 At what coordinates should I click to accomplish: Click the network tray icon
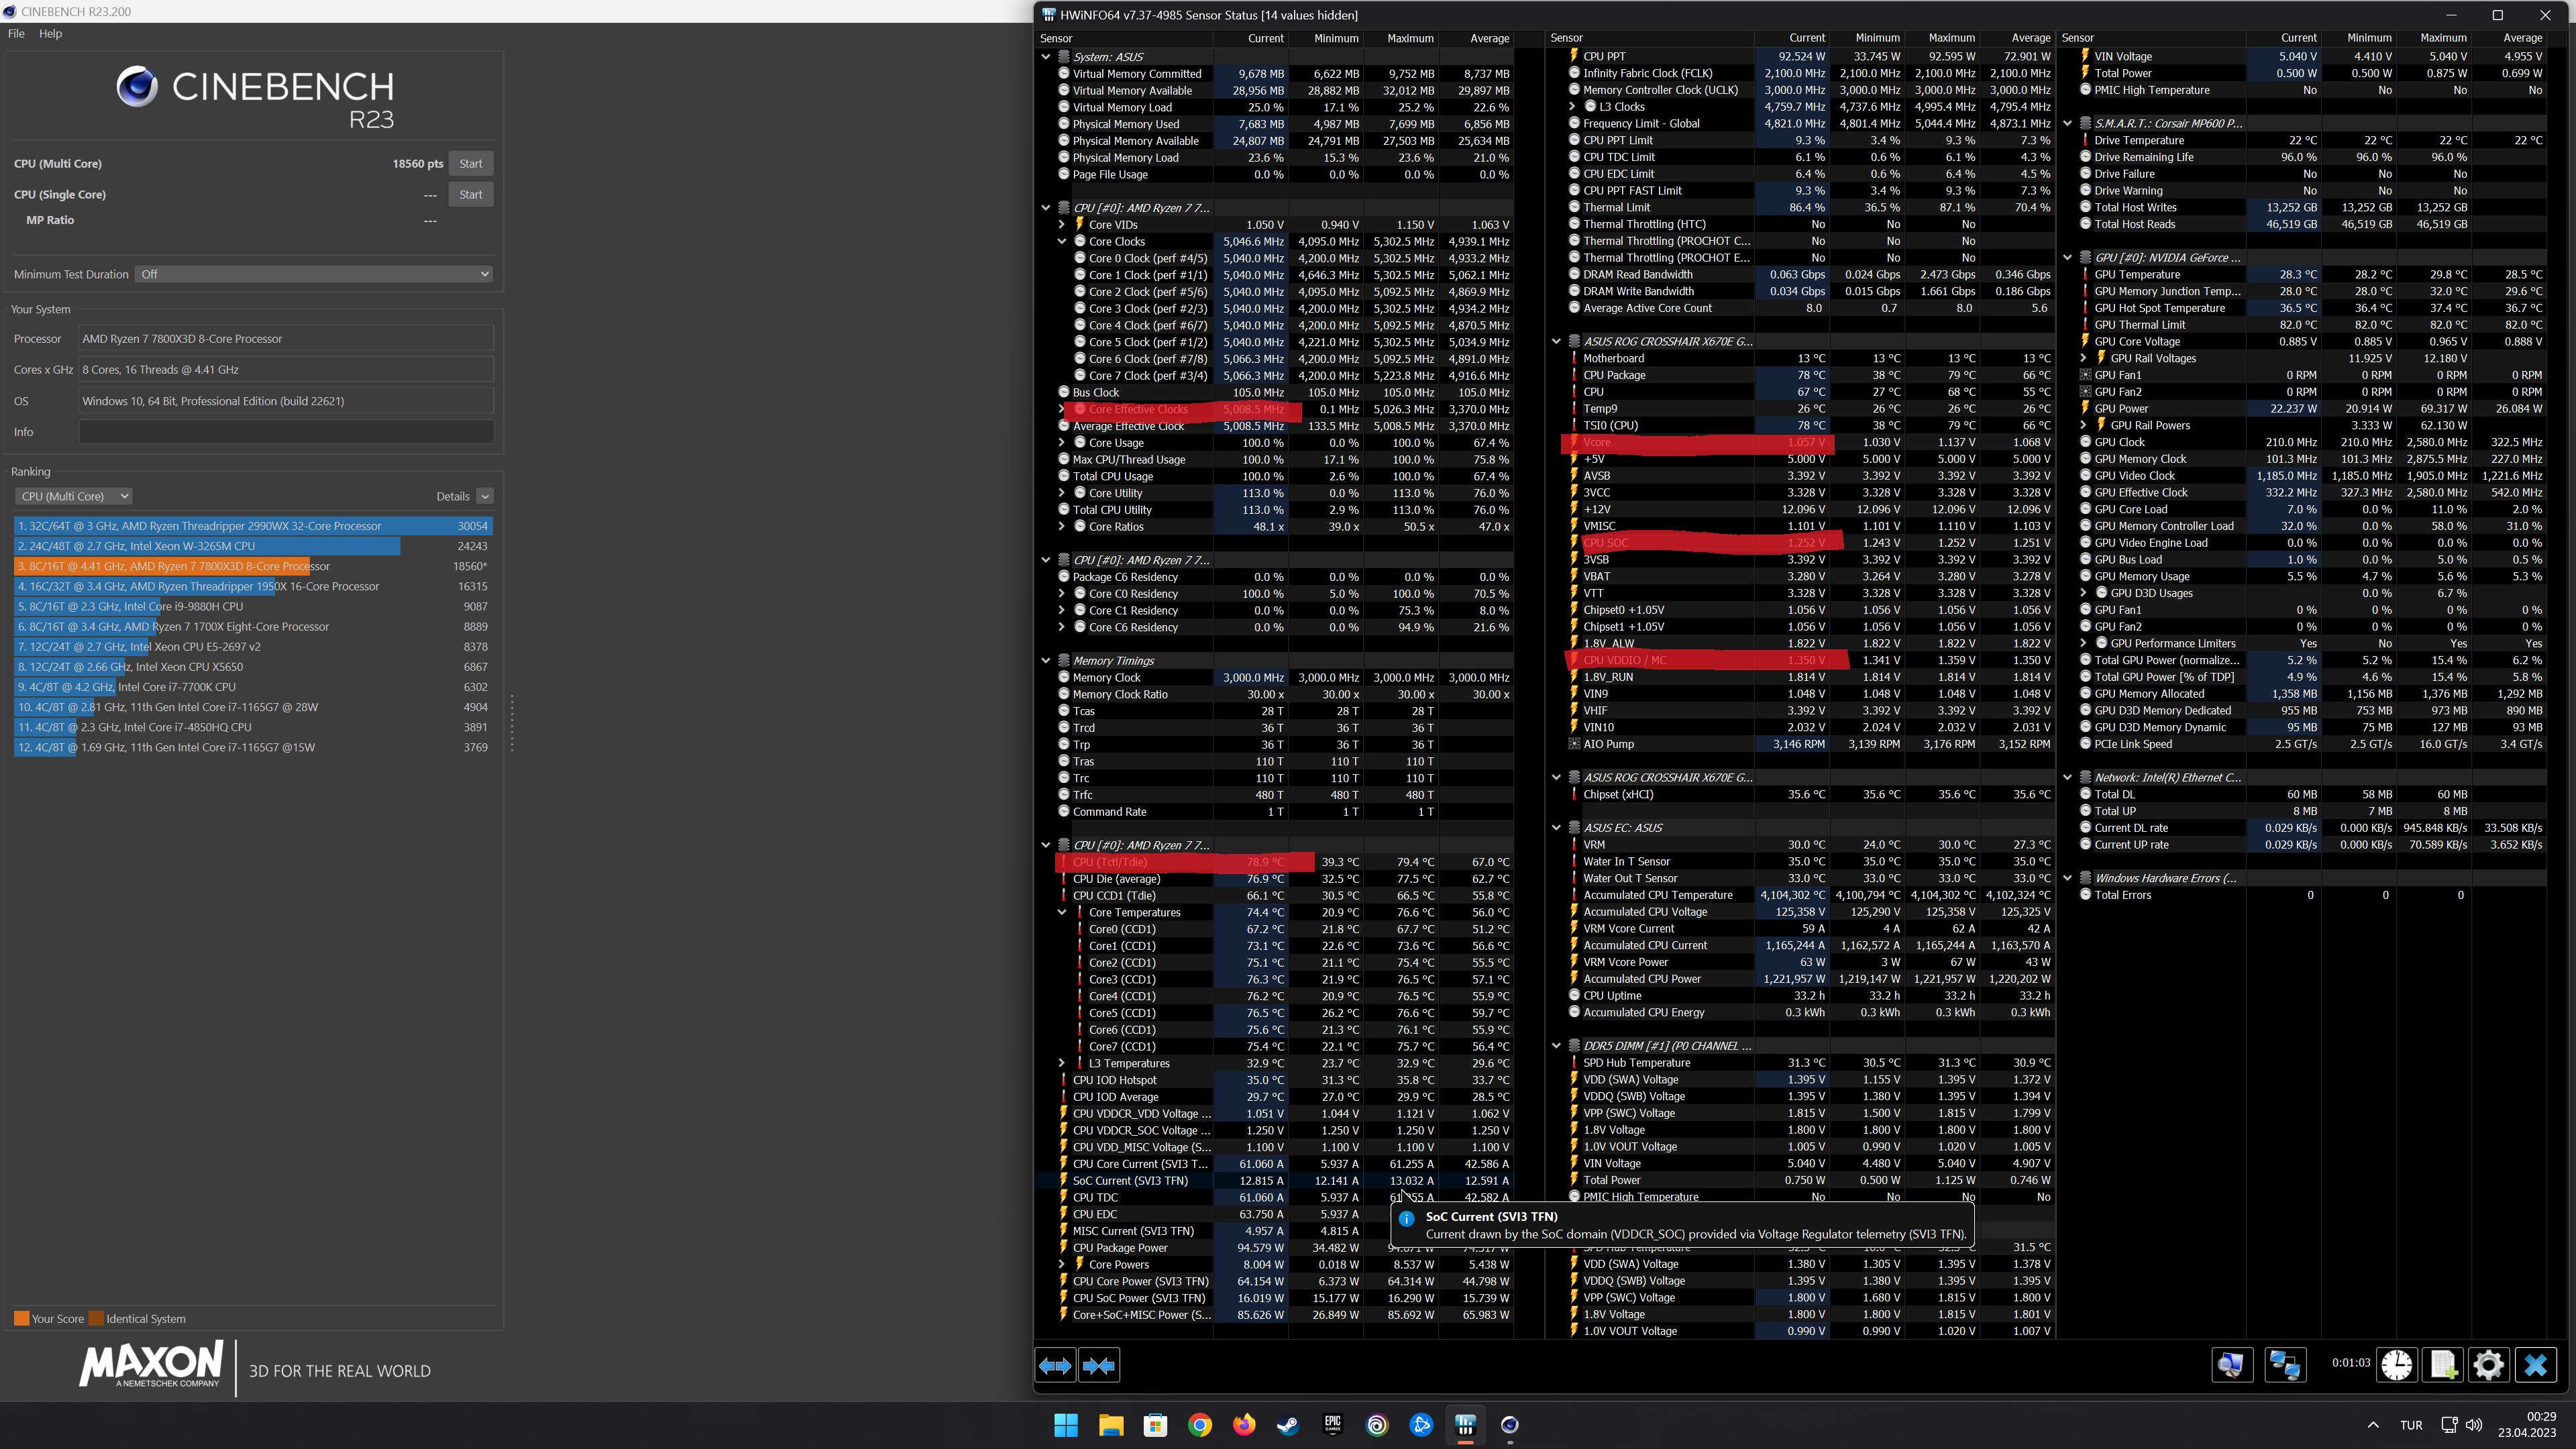tap(2449, 1425)
